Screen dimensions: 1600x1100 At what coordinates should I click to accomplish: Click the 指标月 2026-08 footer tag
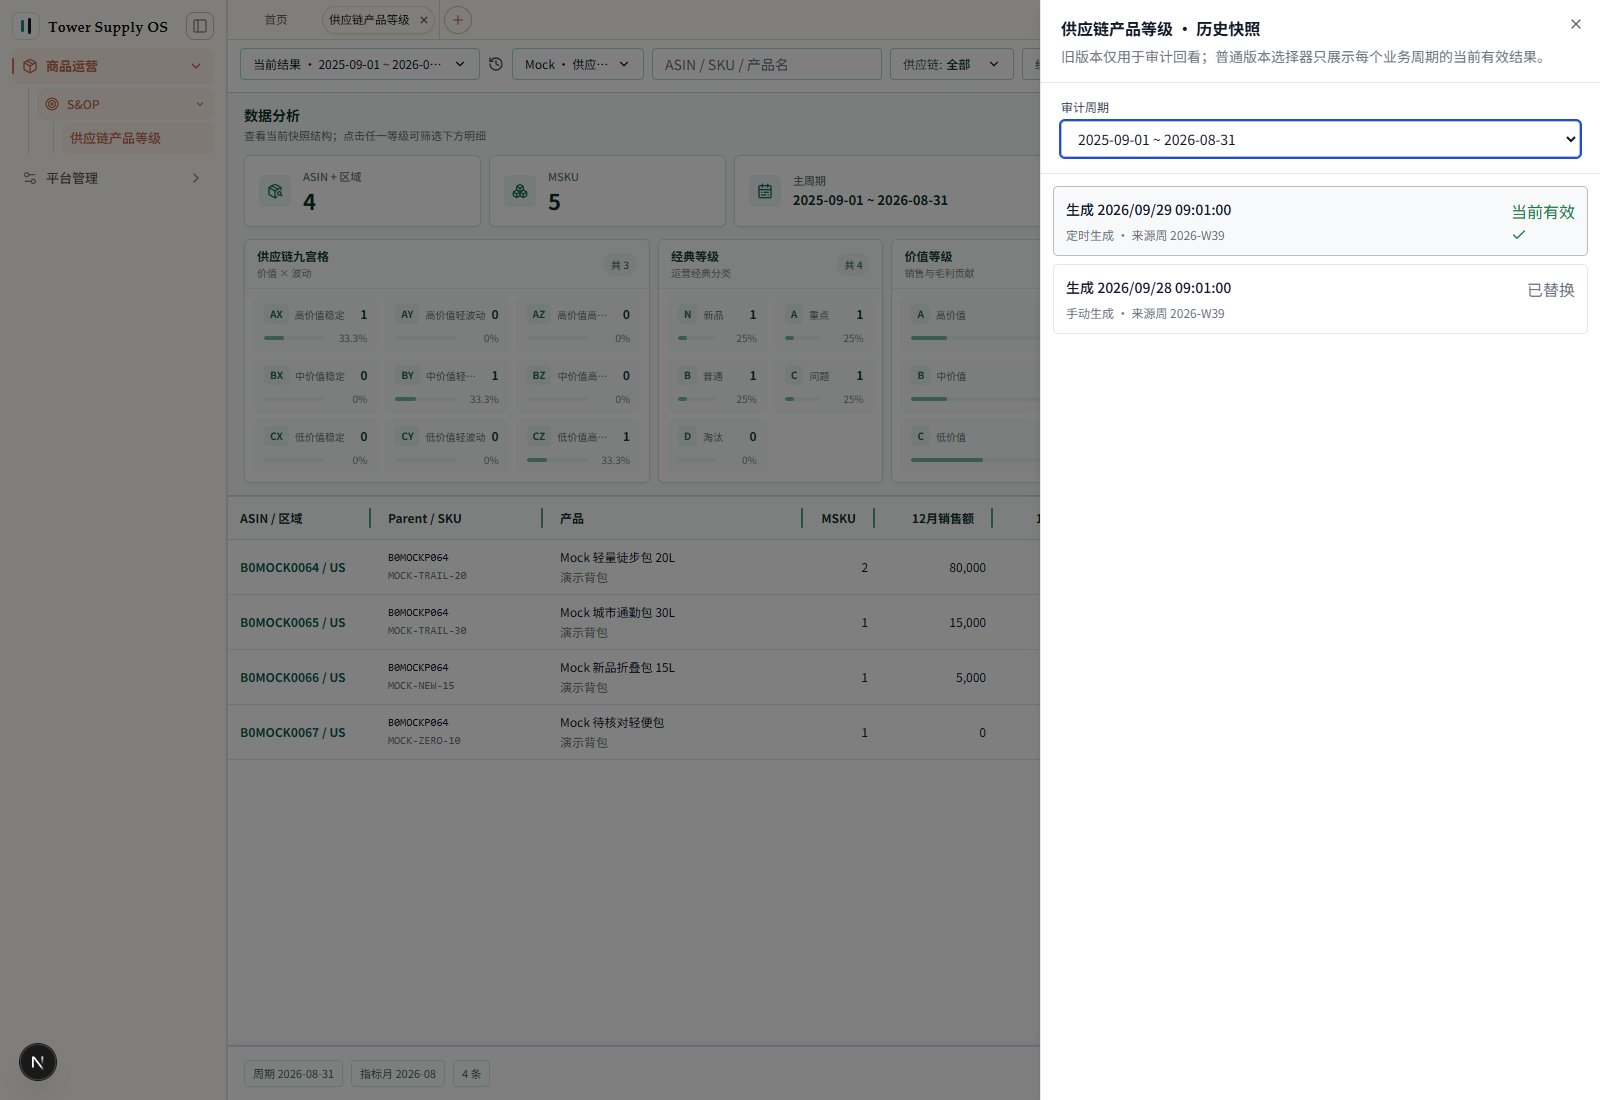click(x=398, y=1074)
